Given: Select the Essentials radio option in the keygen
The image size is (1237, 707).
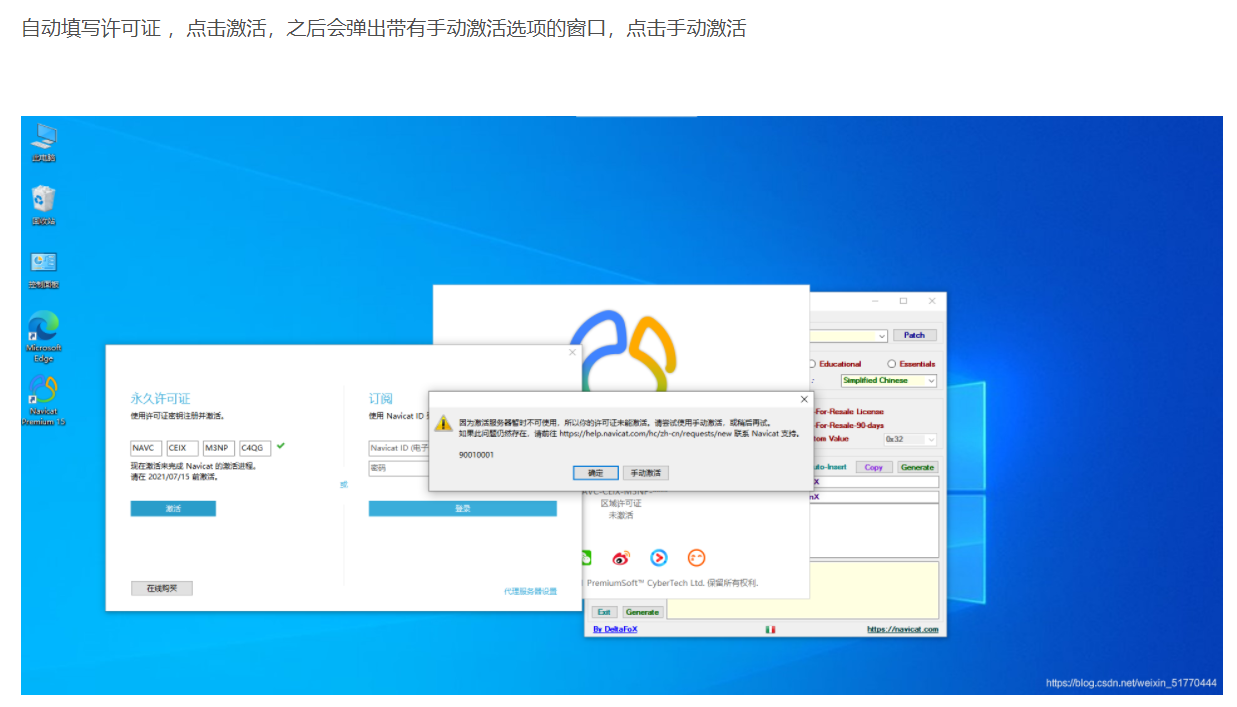Looking at the screenshot, I should 911,364.
